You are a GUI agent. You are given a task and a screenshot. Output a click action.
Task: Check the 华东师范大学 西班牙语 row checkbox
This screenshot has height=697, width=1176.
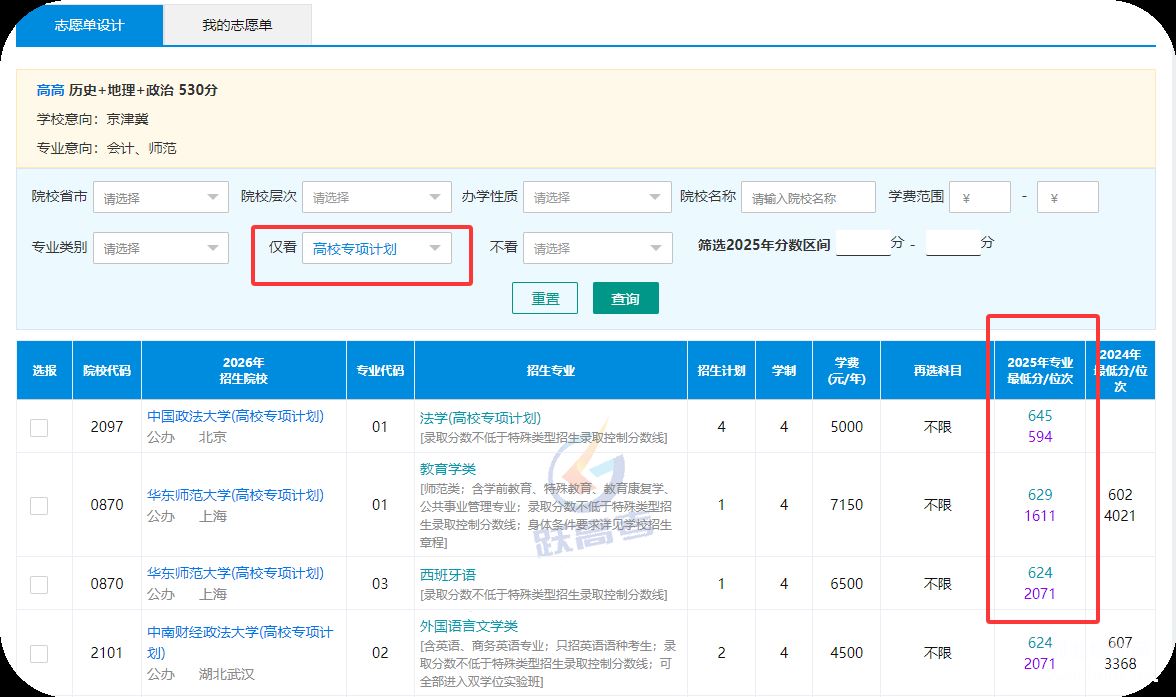(x=39, y=584)
